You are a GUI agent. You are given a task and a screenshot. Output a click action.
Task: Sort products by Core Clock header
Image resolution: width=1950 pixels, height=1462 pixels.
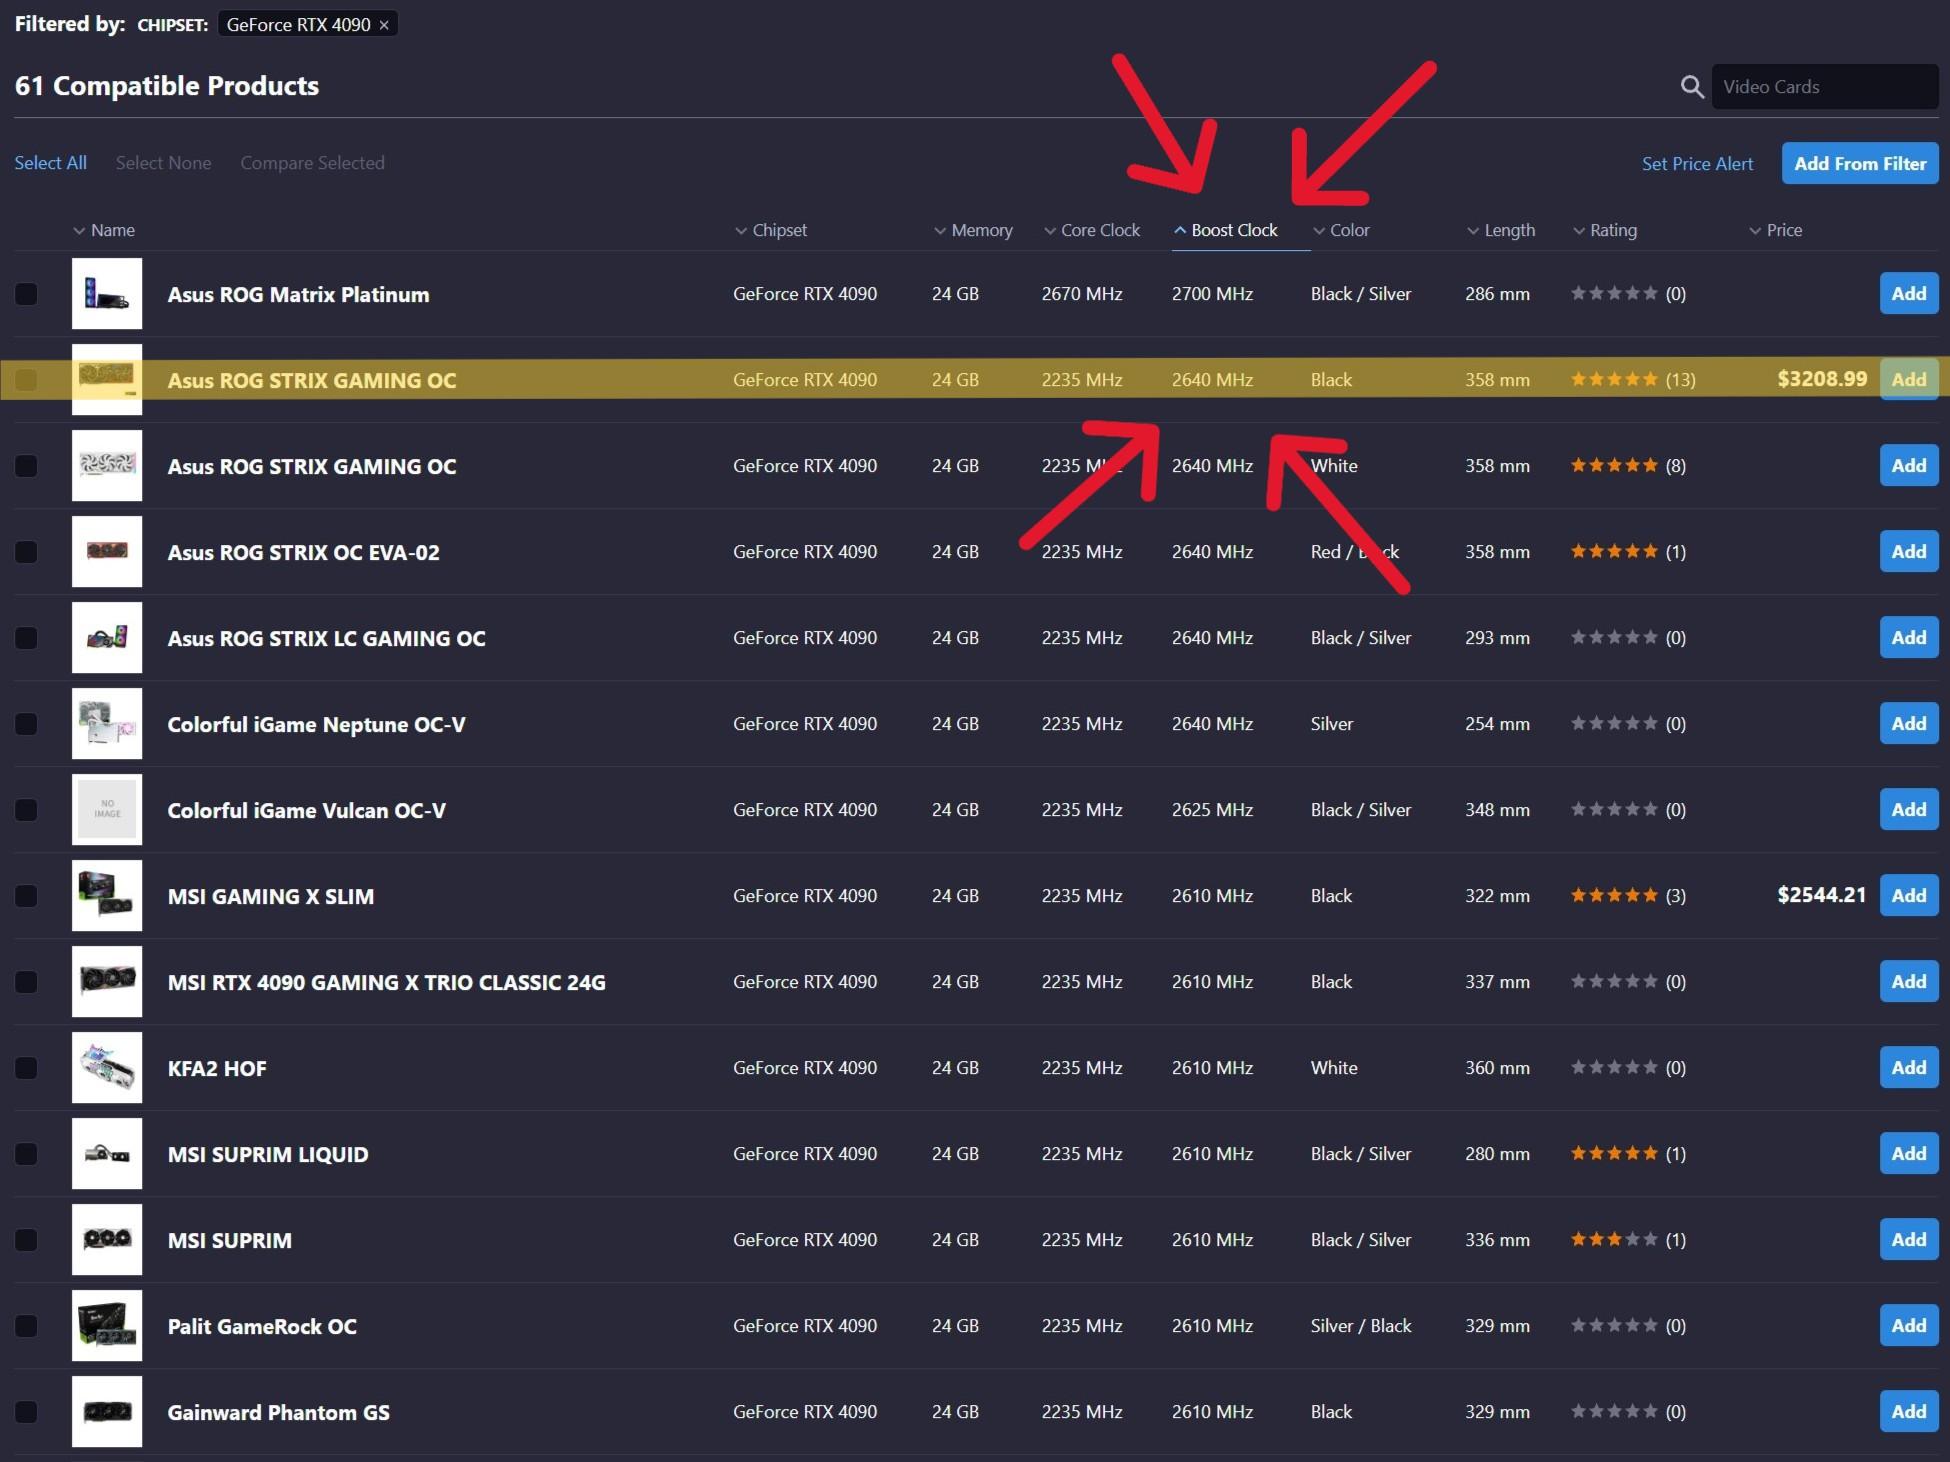coord(1099,230)
